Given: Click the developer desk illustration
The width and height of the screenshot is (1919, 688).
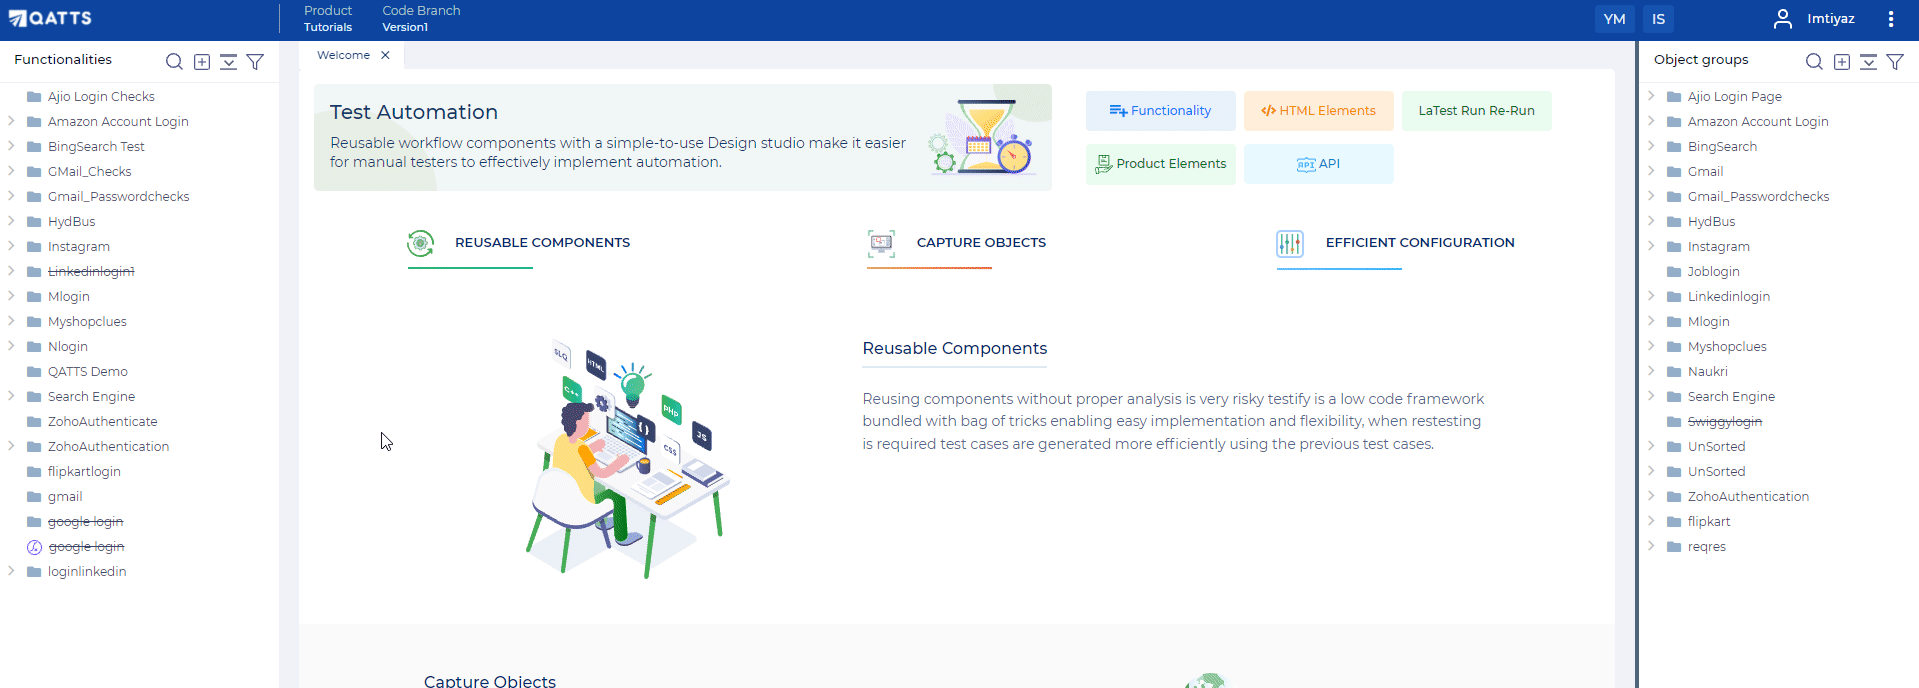Looking at the screenshot, I should point(627,460).
